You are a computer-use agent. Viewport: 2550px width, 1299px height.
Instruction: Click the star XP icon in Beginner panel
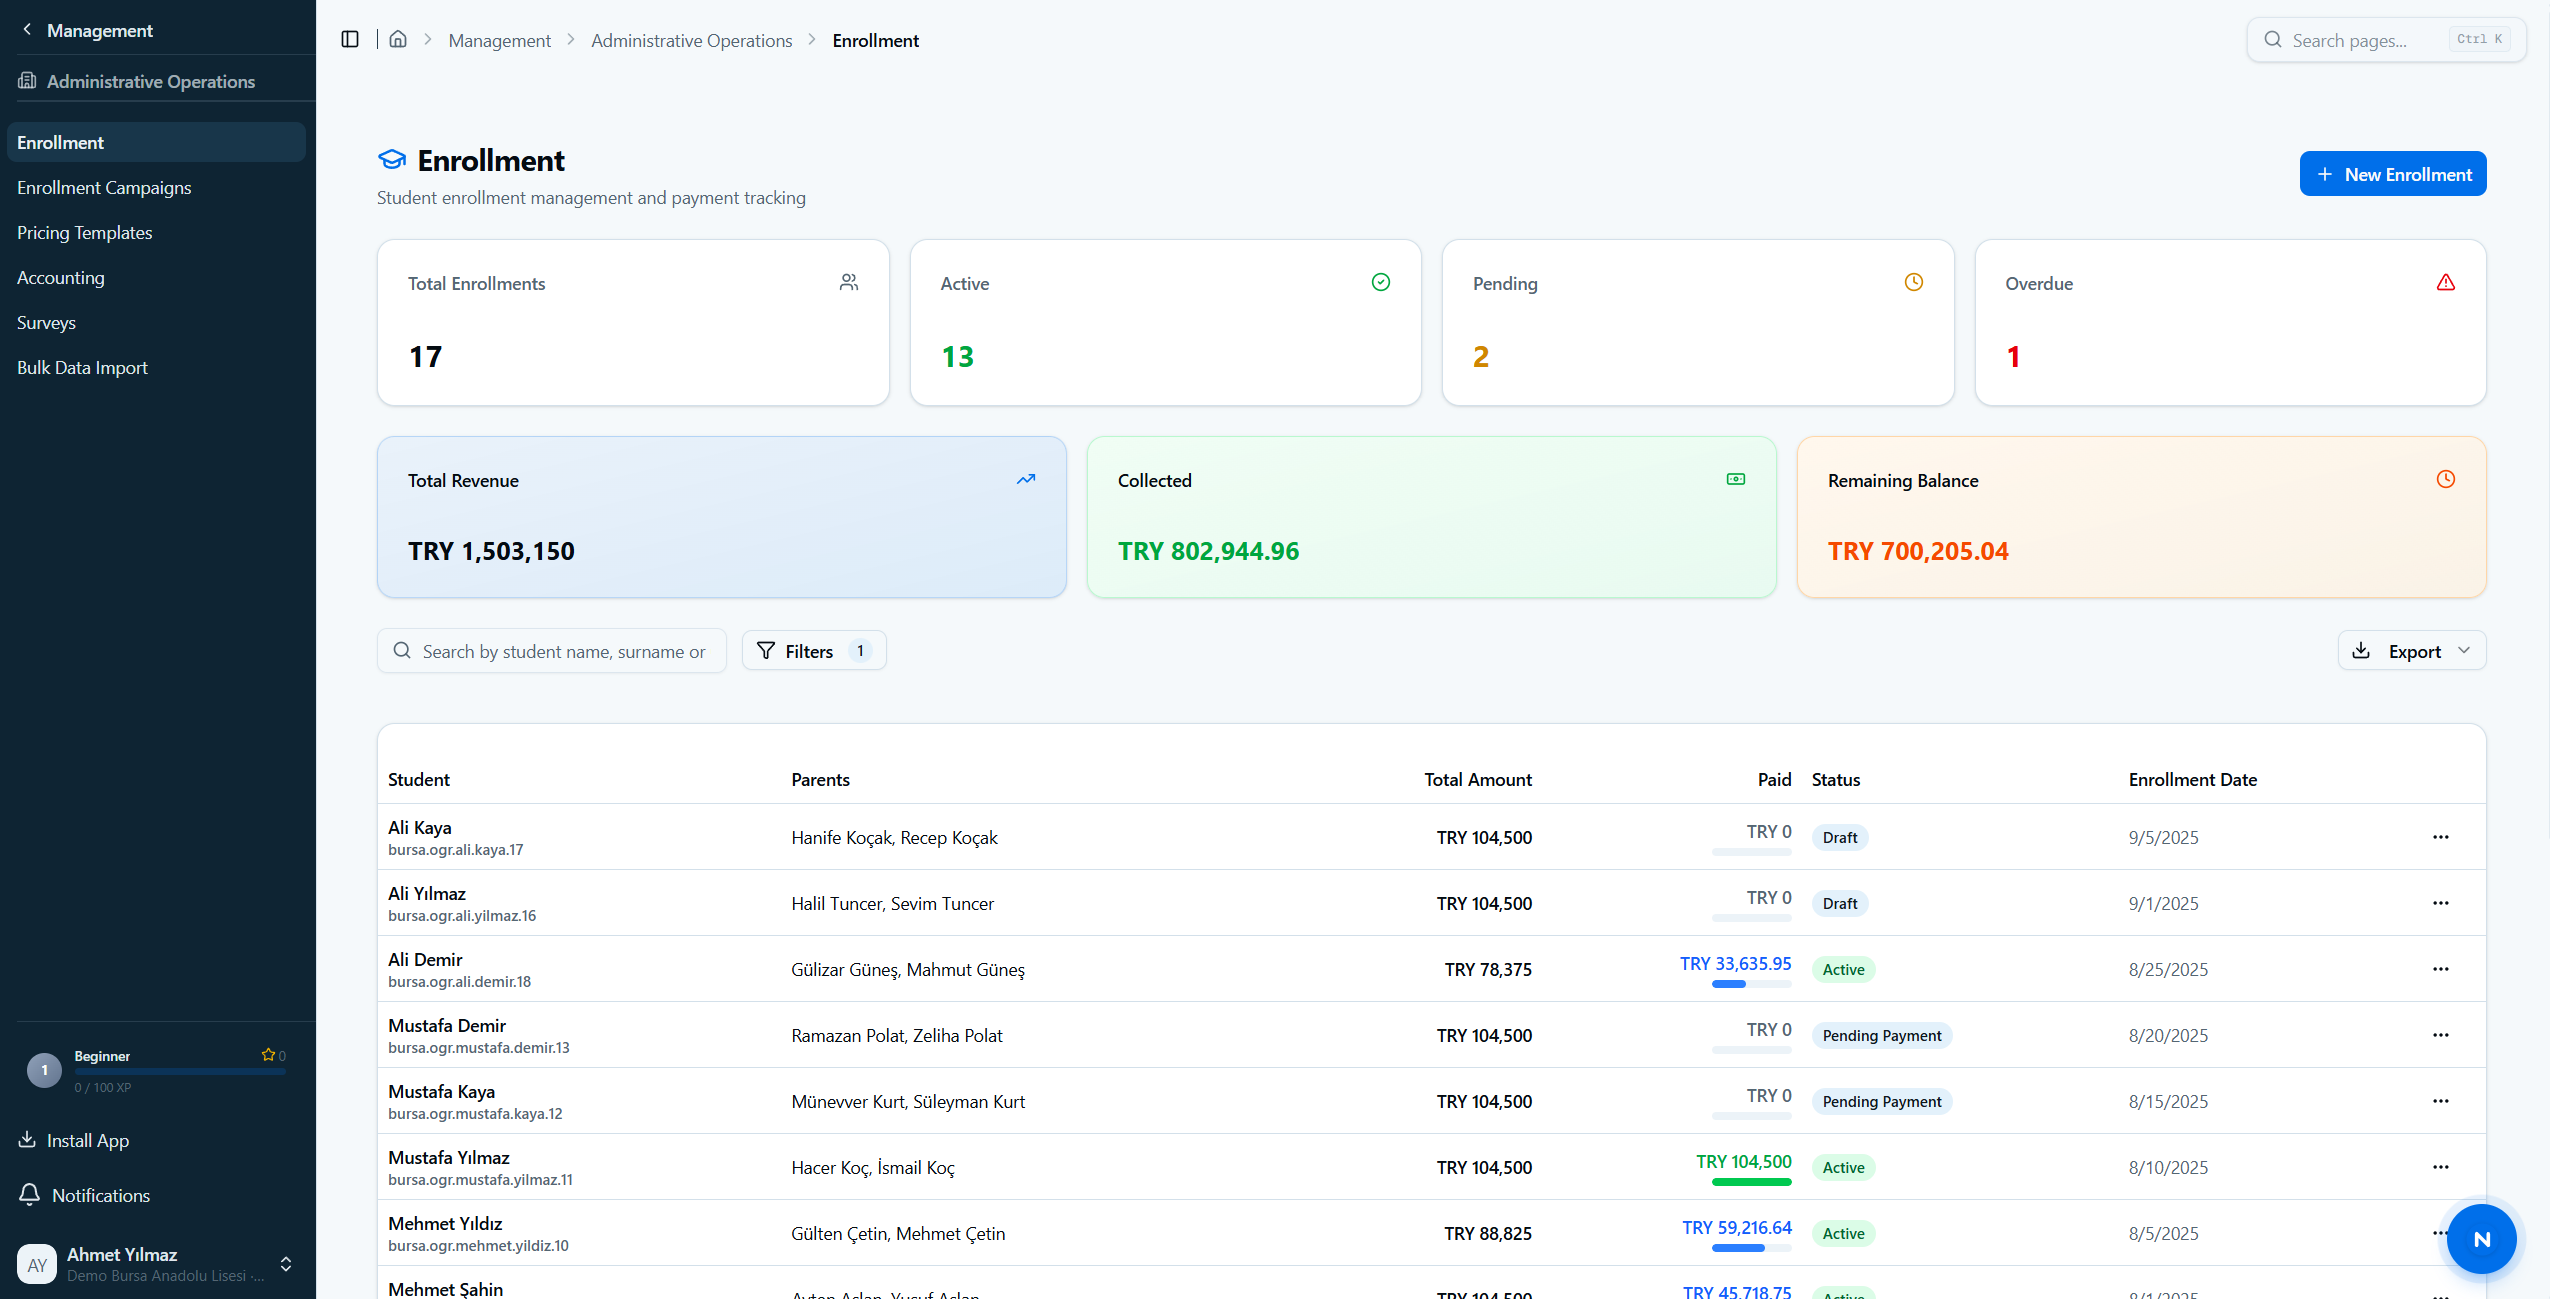pos(268,1055)
